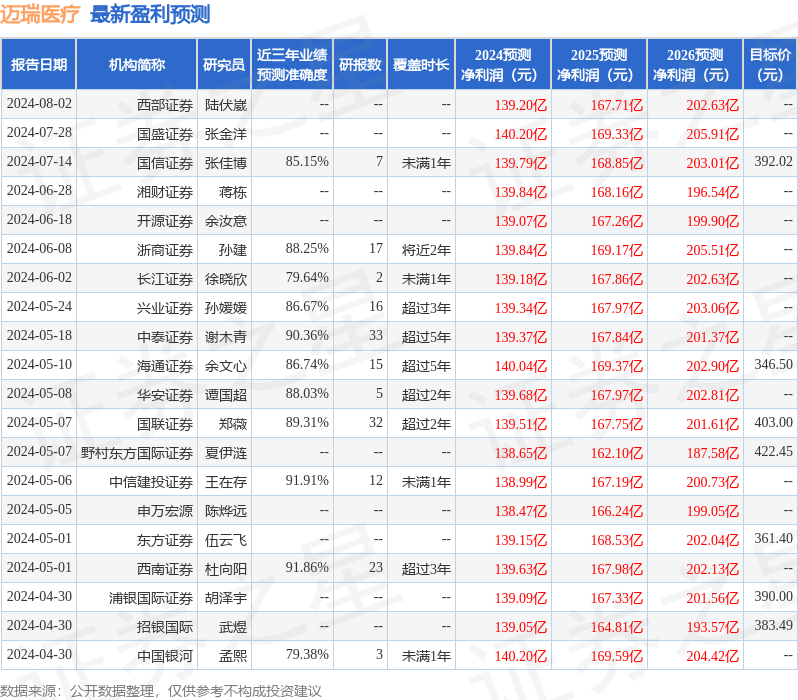Select coverage duration 将近2年
The image size is (798, 700).
tap(426, 250)
